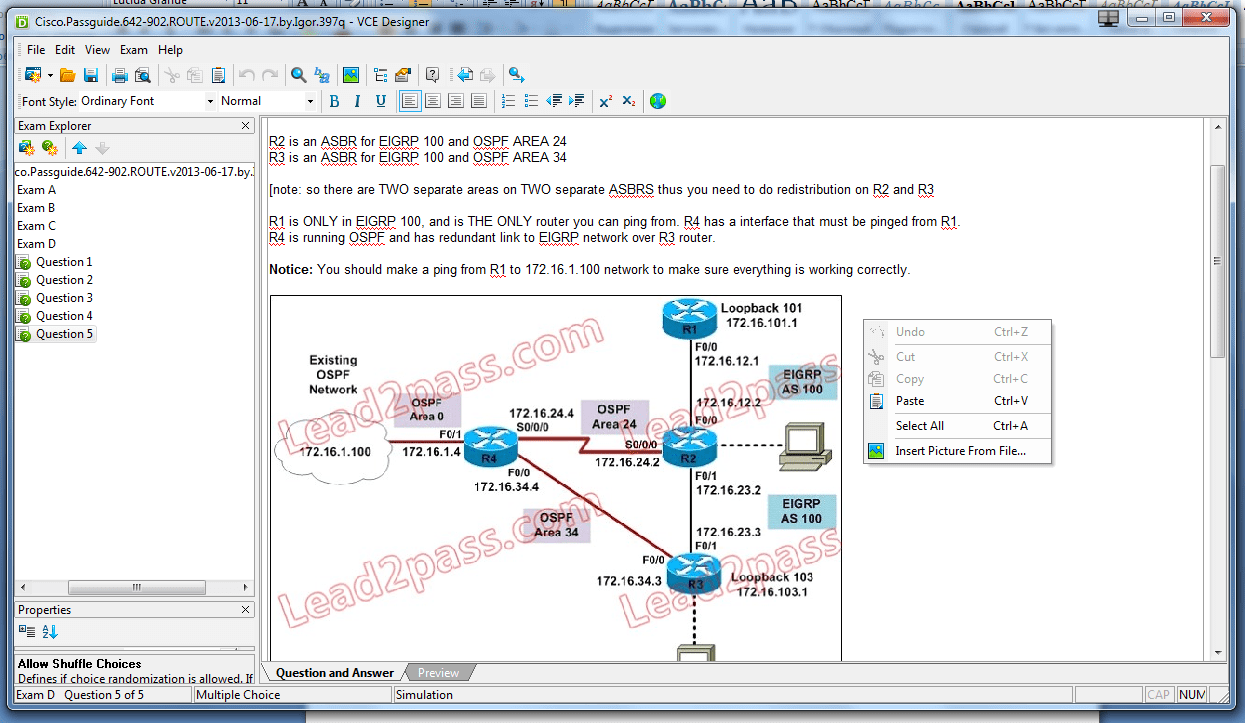Apply Superscript formatting
This screenshot has width=1245, height=723.
606,101
